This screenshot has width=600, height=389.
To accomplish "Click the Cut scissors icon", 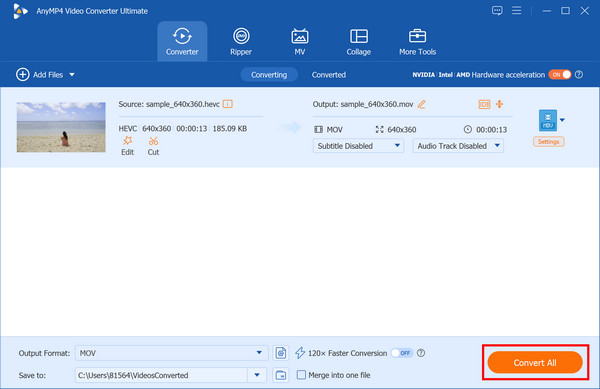I will click(x=153, y=141).
